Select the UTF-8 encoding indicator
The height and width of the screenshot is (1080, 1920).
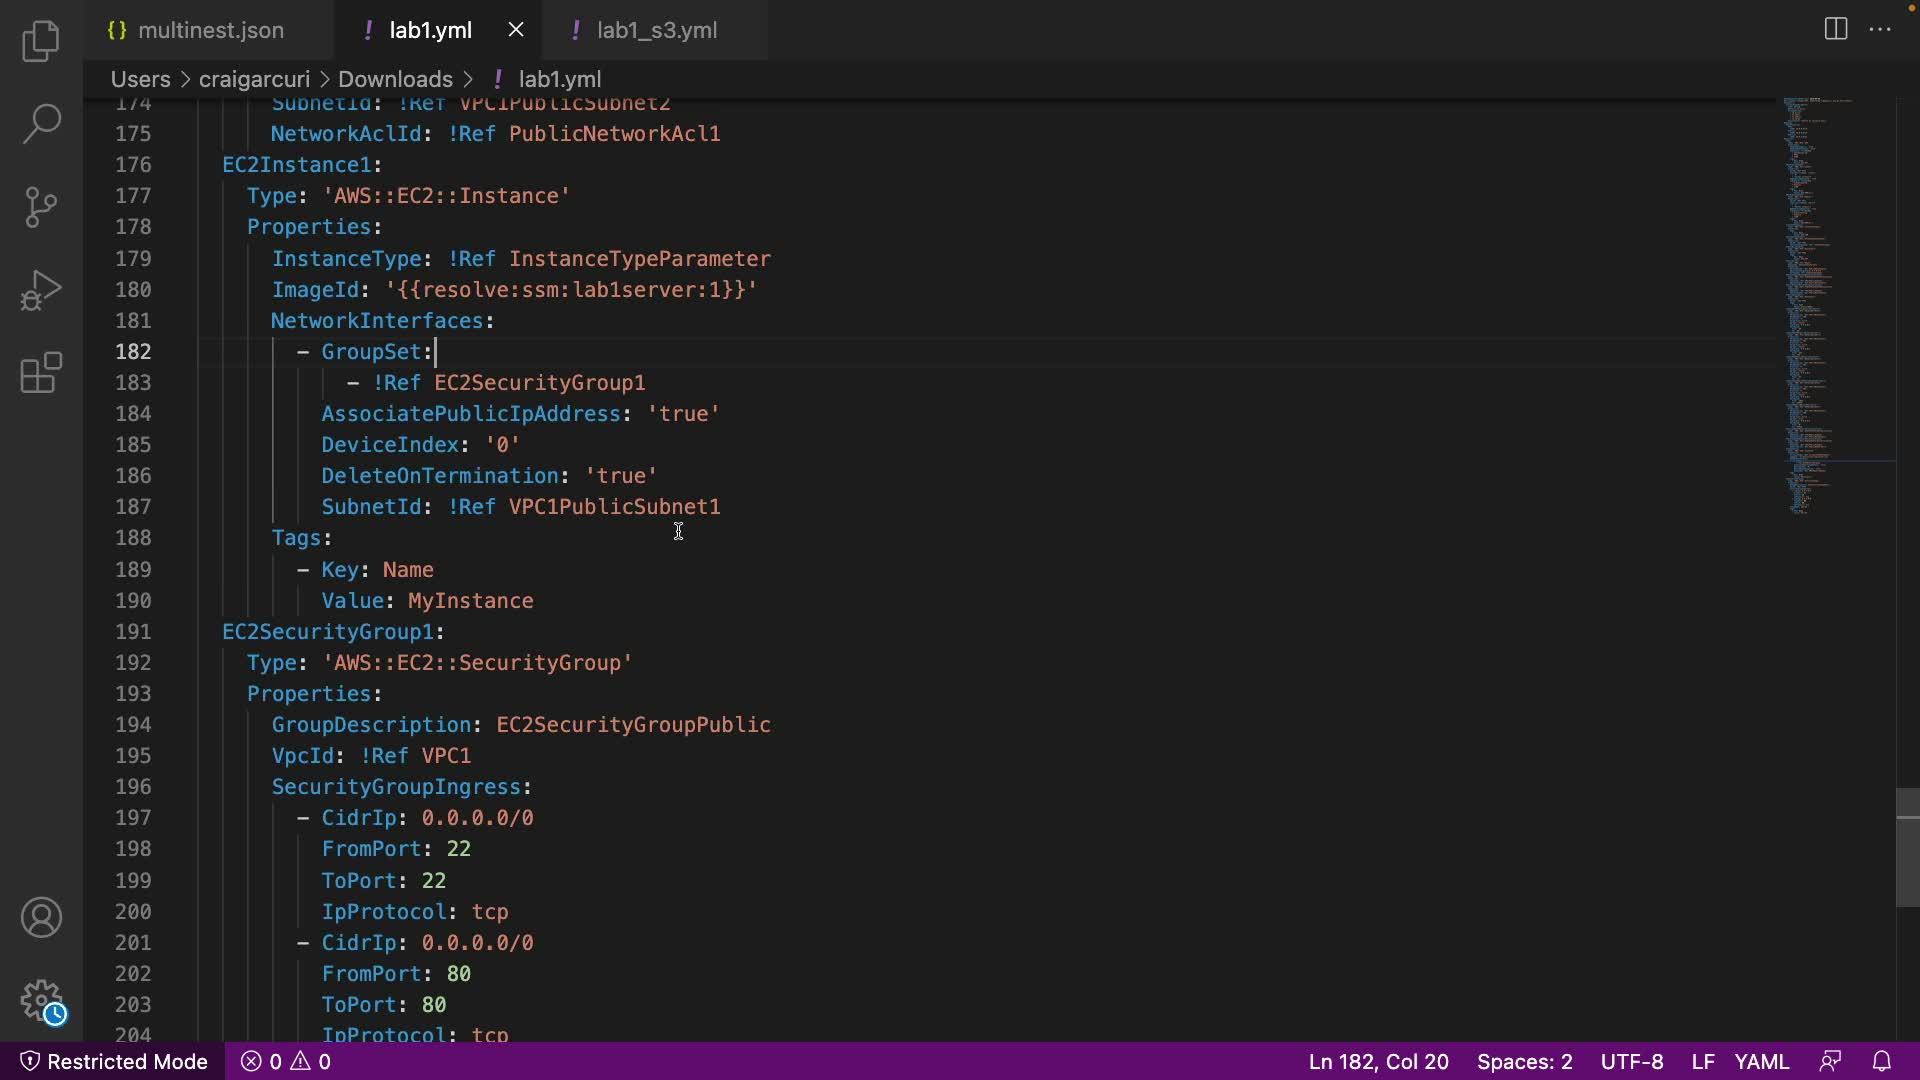(1631, 1061)
